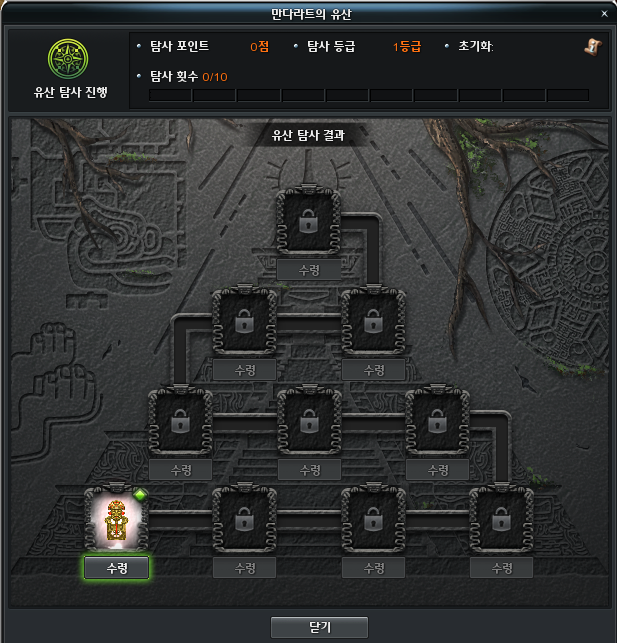Click the 닫기 button

coord(319,627)
